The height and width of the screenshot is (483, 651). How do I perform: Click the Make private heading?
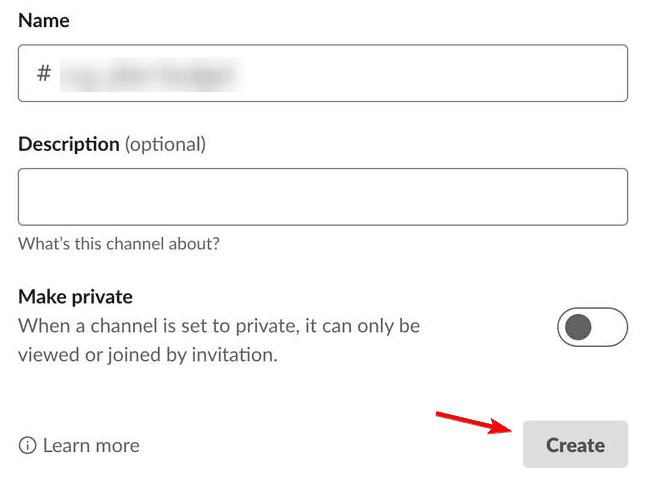[x=75, y=297]
